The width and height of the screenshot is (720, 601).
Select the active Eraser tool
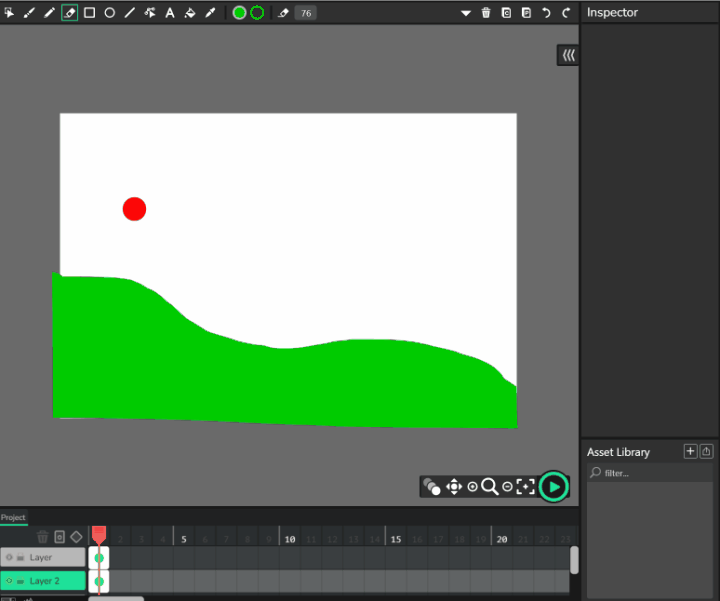(69, 13)
